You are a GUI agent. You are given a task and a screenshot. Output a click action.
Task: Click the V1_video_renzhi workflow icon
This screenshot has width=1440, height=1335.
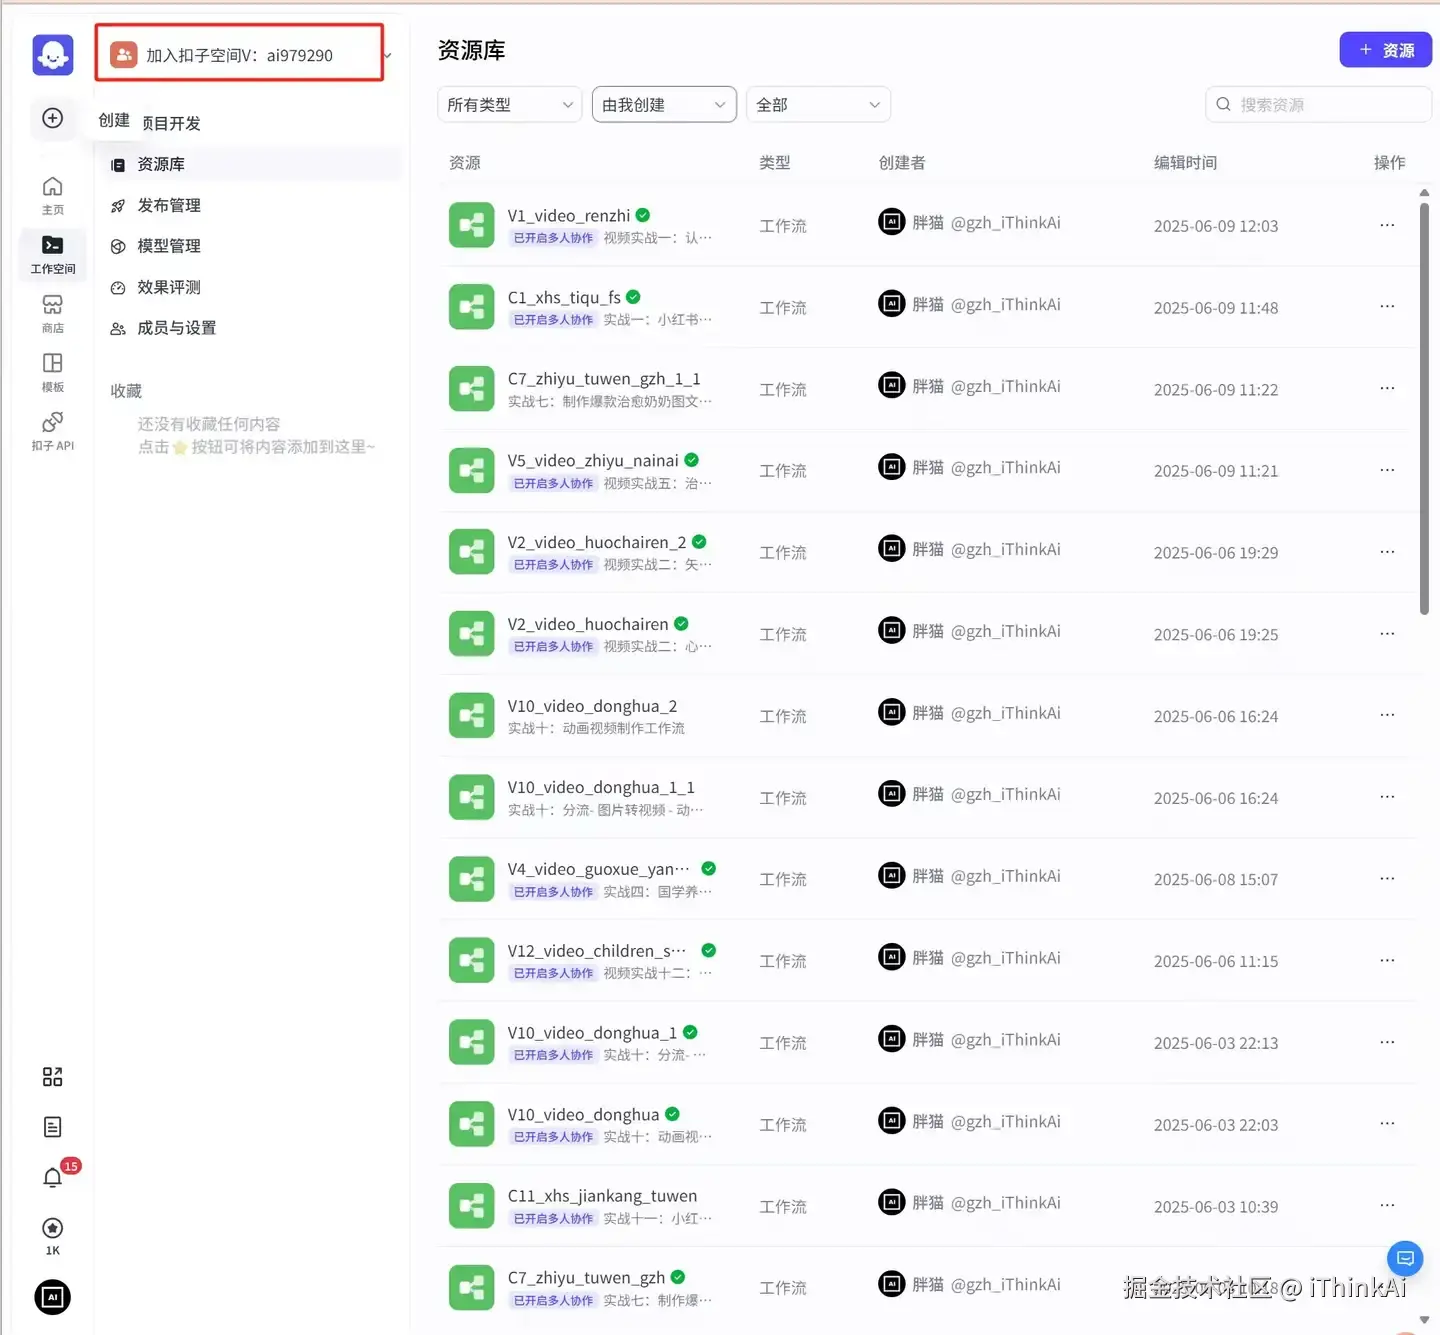pyautogui.click(x=471, y=225)
